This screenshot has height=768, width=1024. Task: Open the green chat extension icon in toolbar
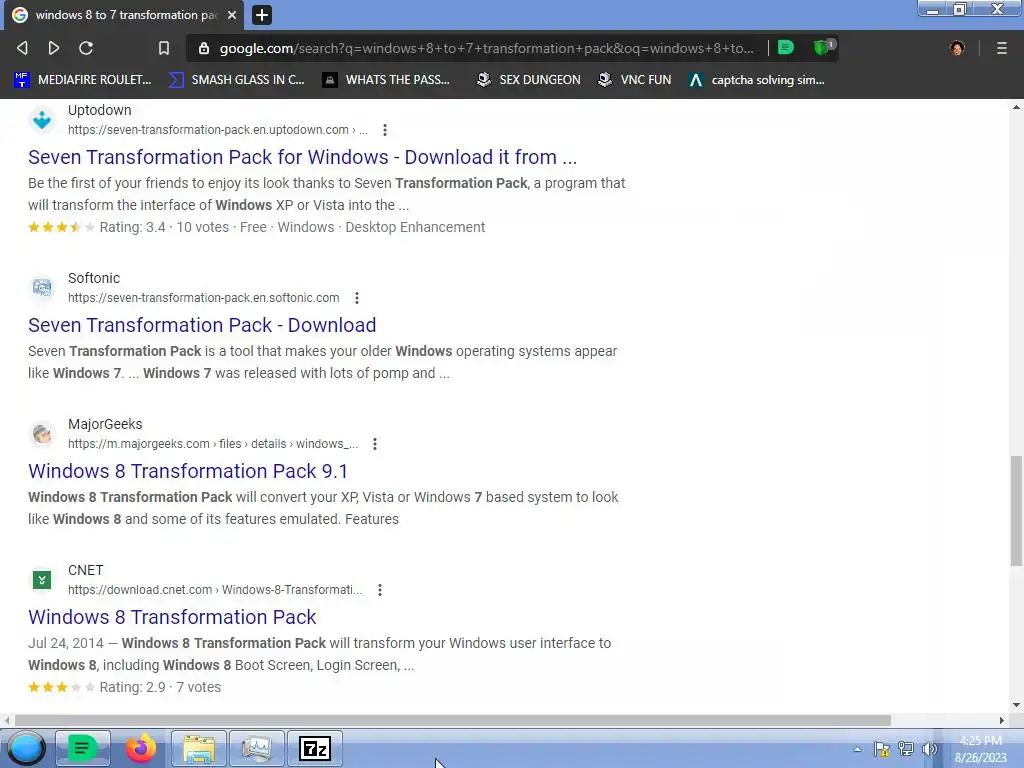point(786,48)
